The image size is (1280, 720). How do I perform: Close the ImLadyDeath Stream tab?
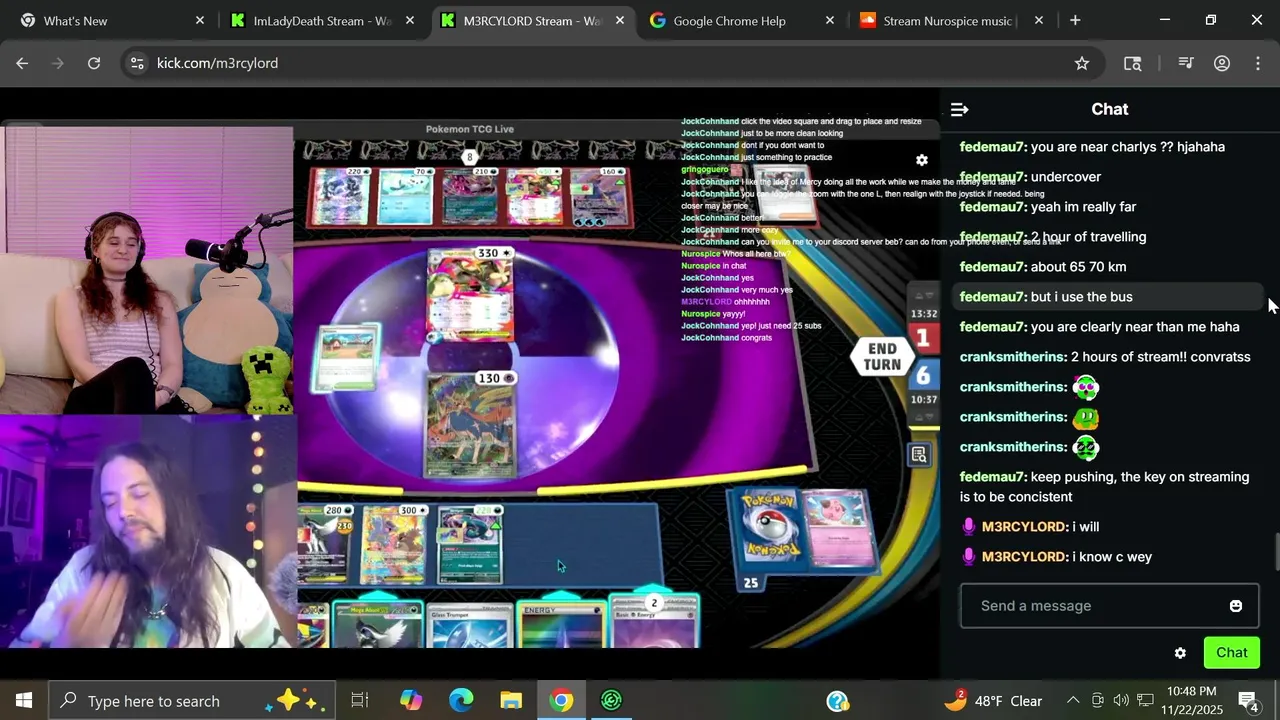pyautogui.click(x=410, y=20)
